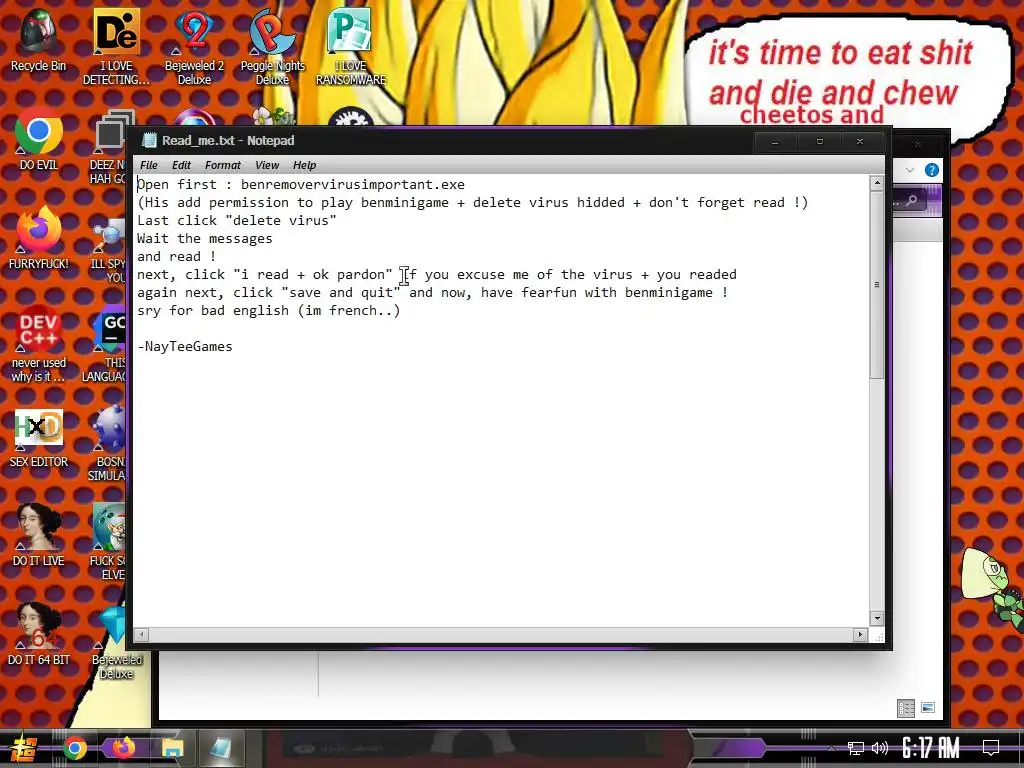Open the elf game desktop shortcut
The width and height of the screenshot is (1024, 768).
pyautogui.click(x=108, y=542)
